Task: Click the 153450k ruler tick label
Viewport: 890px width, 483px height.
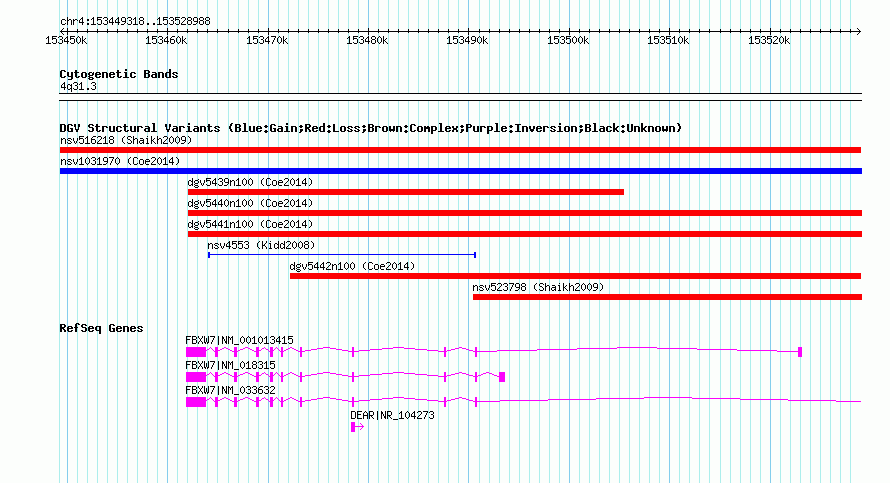Action: pos(66,40)
